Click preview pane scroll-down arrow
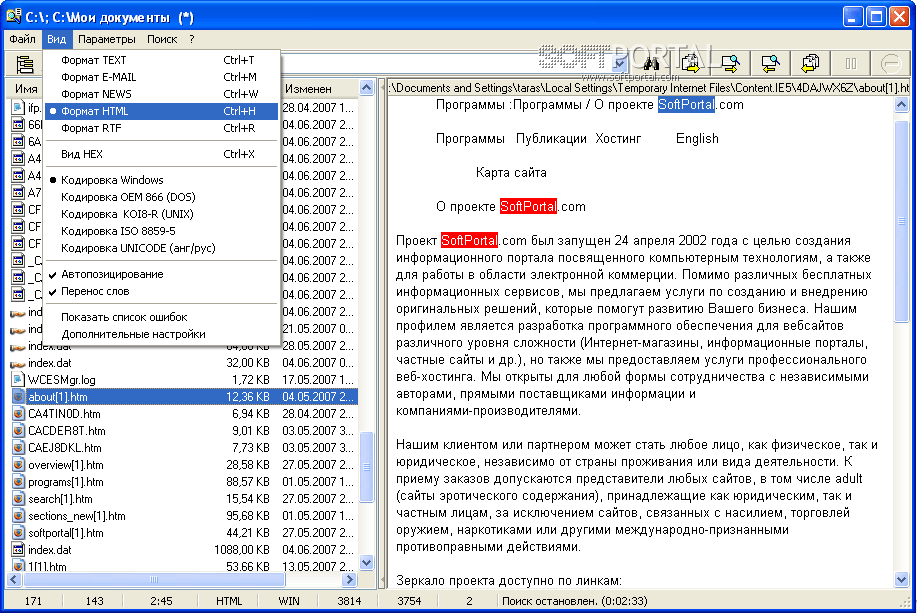This screenshot has width=917, height=613. tap(901, 580)
